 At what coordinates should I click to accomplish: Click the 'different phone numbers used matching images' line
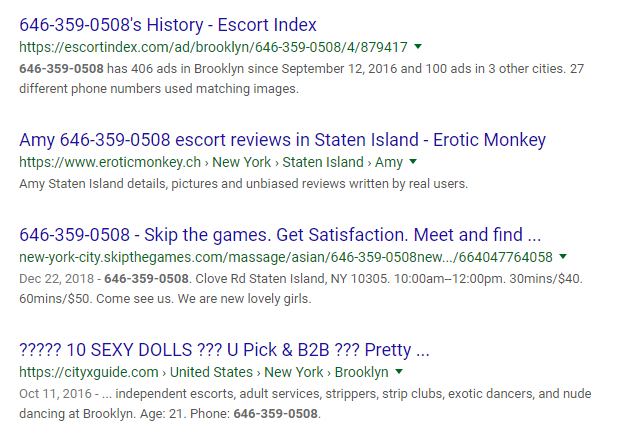click(x=158, y=88)
